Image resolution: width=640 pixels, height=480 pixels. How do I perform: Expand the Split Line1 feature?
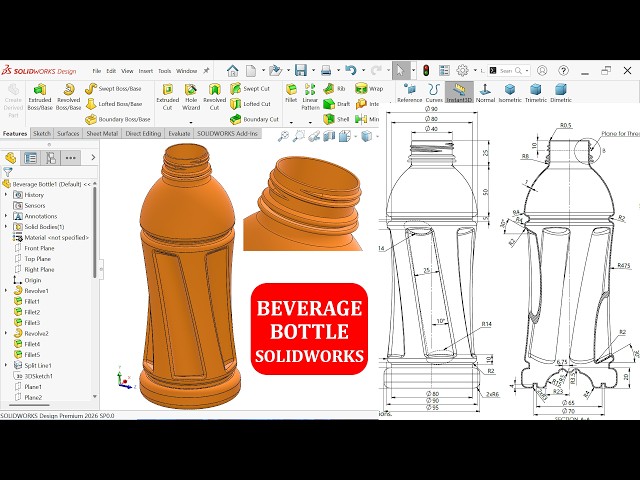tap(6, 365)
